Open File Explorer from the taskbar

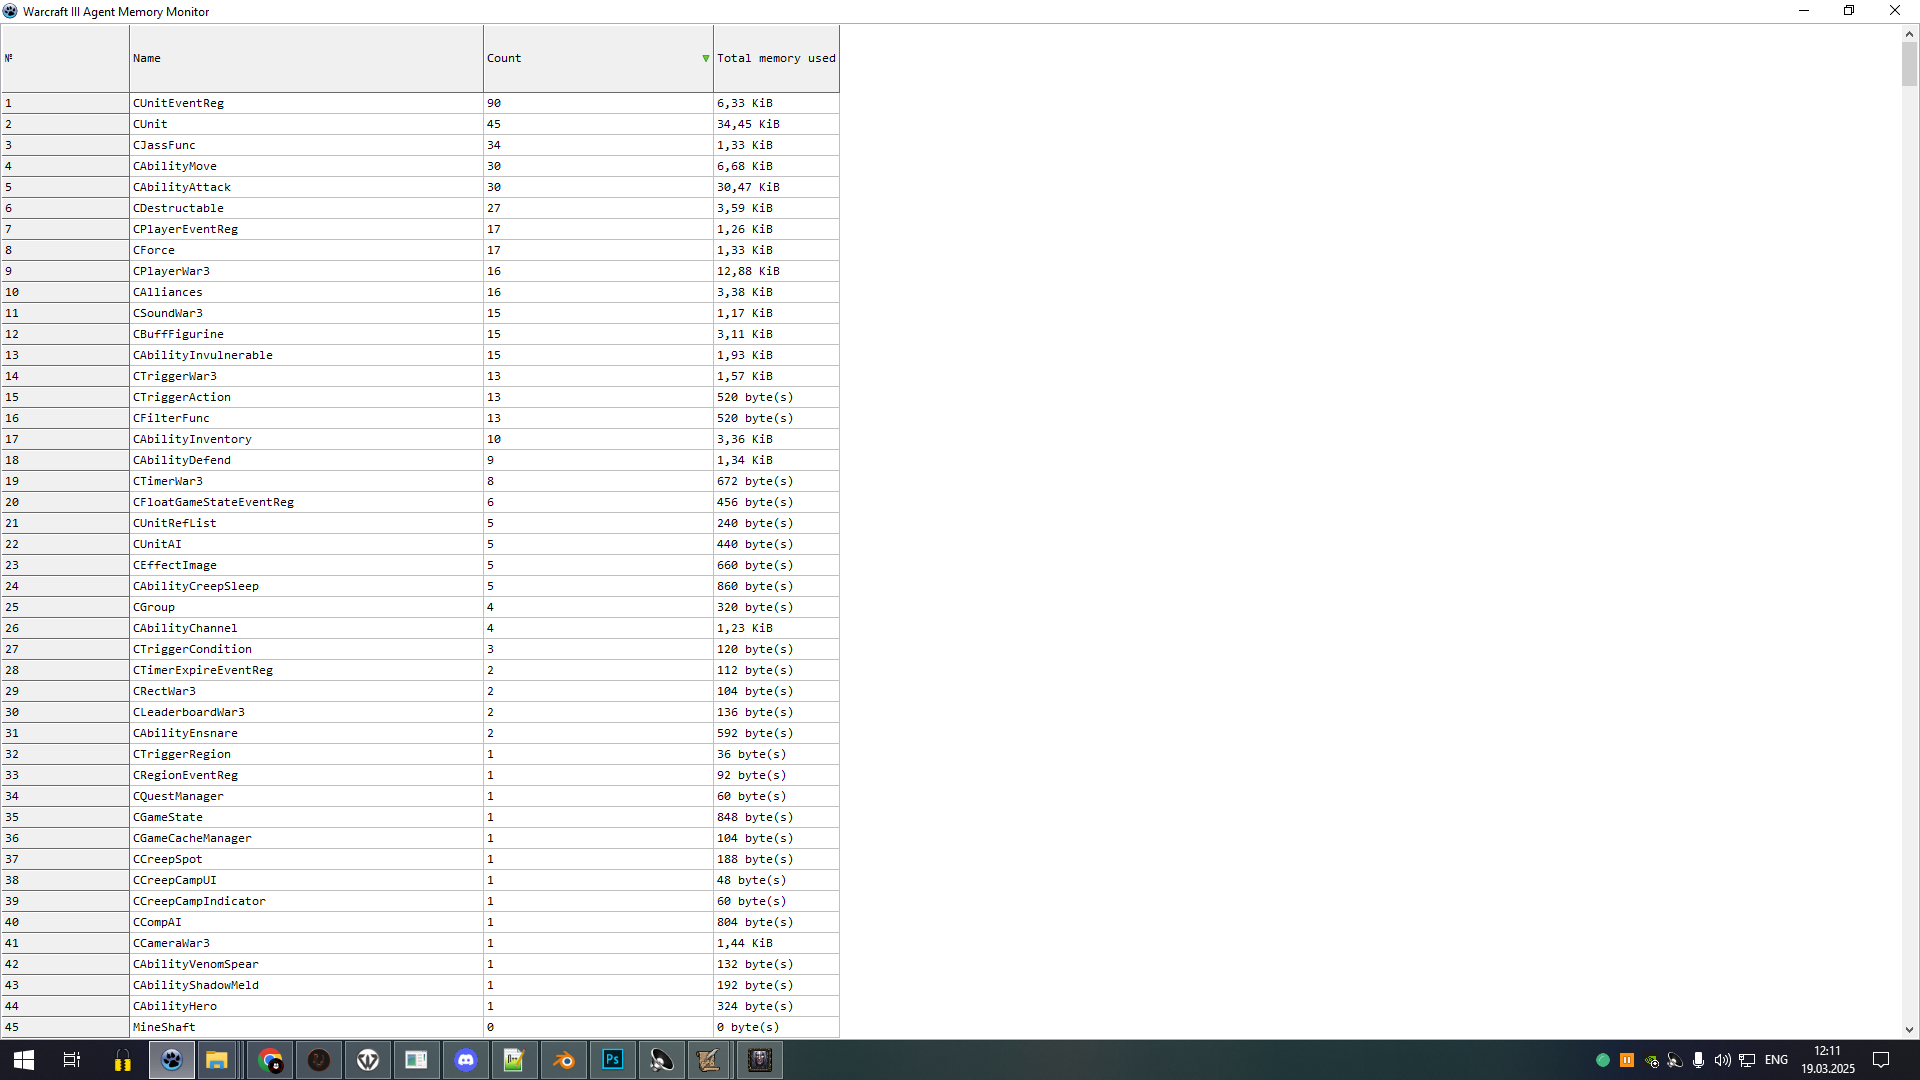pos(217,1060)
